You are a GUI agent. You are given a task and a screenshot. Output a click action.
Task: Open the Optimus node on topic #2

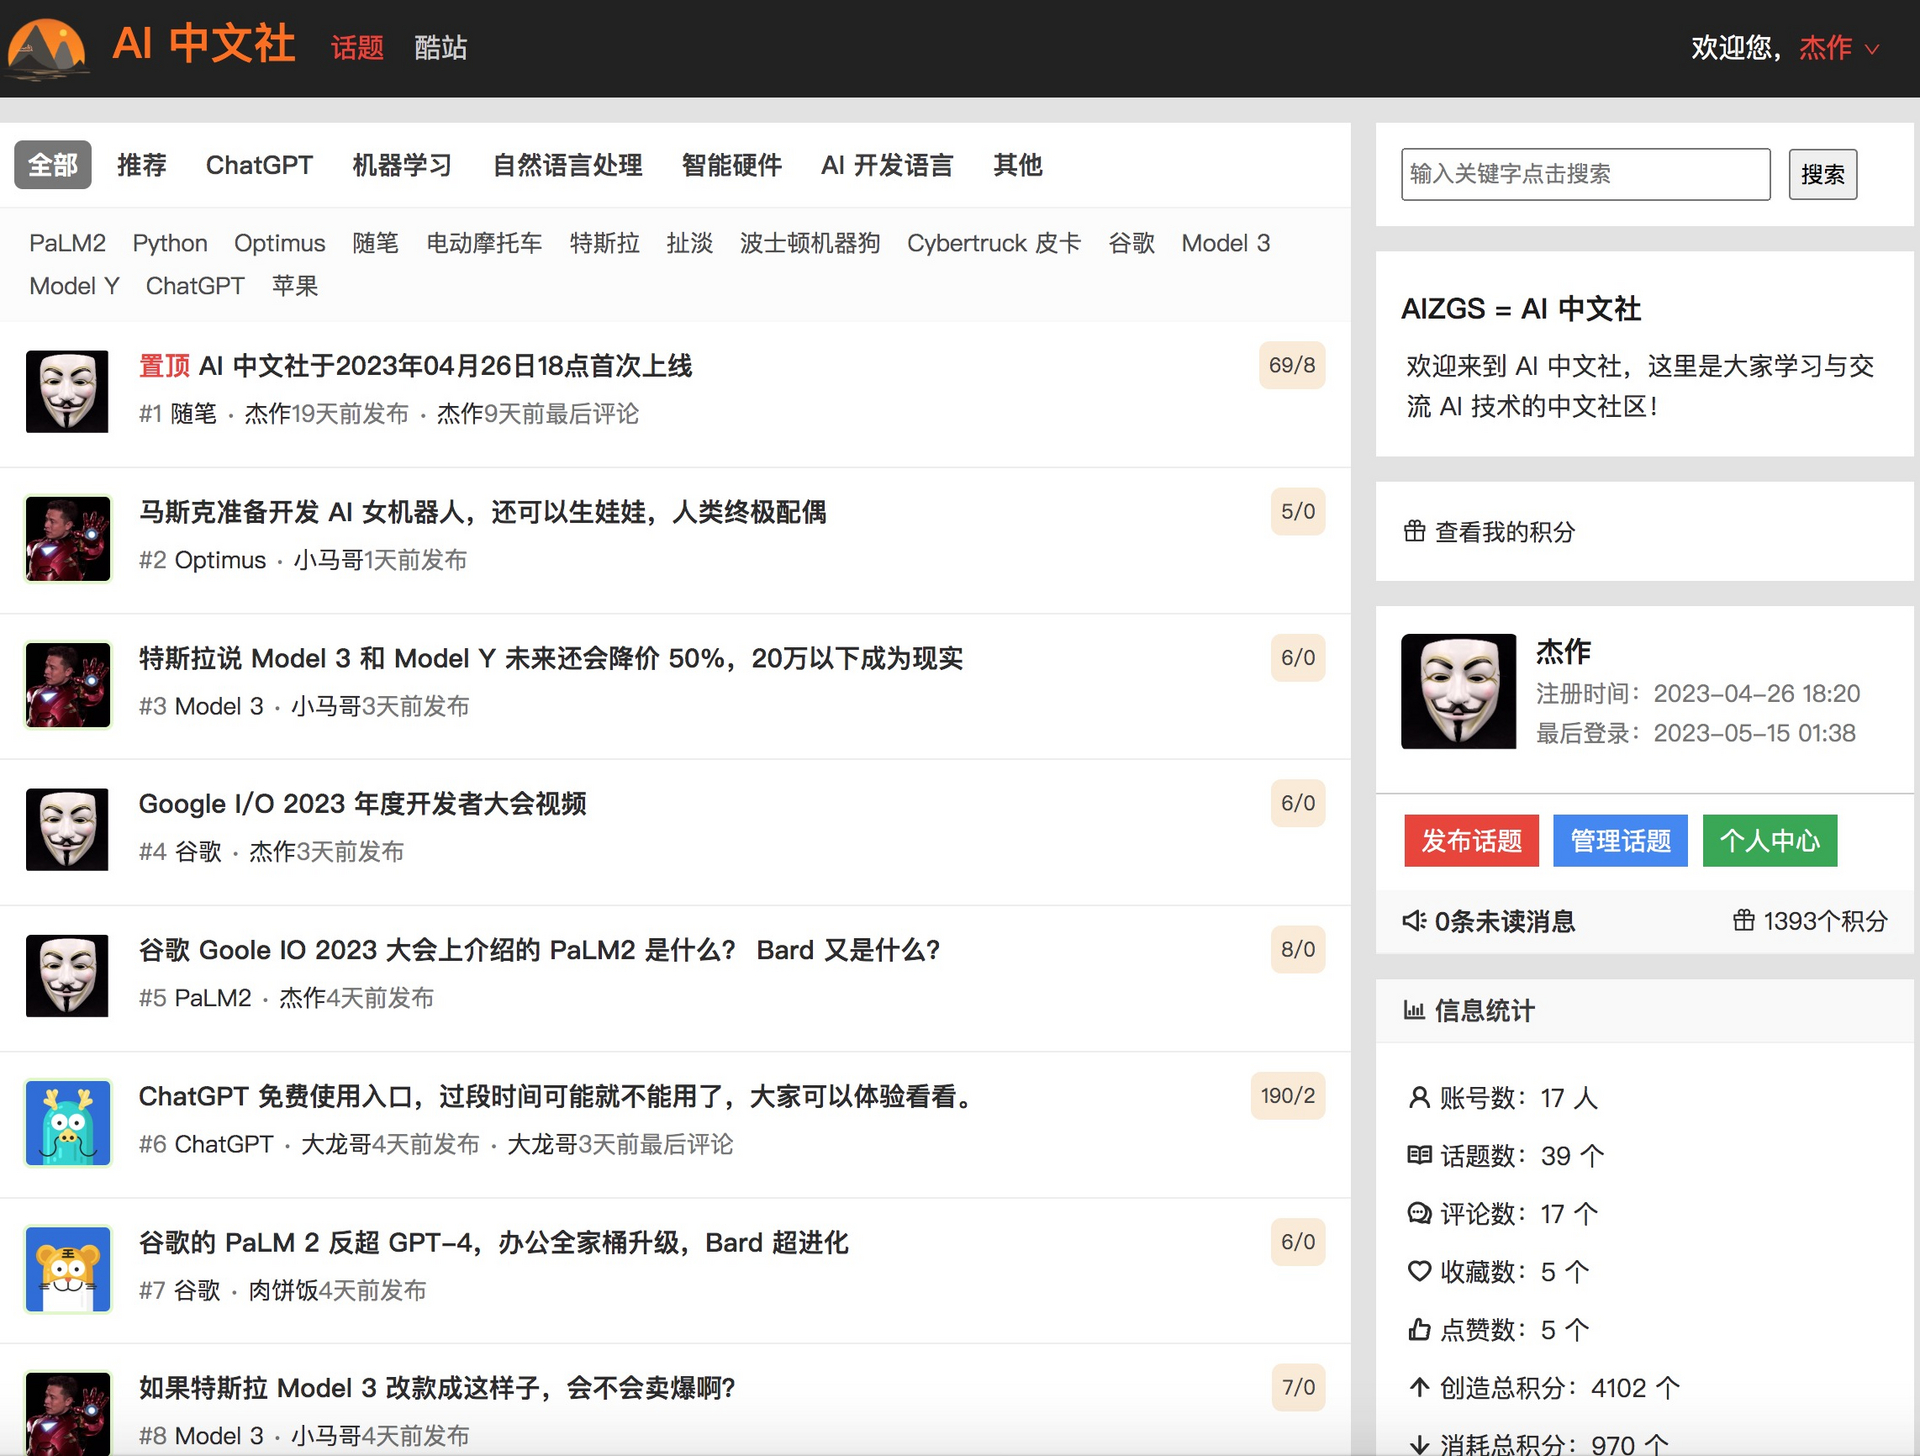220,560
